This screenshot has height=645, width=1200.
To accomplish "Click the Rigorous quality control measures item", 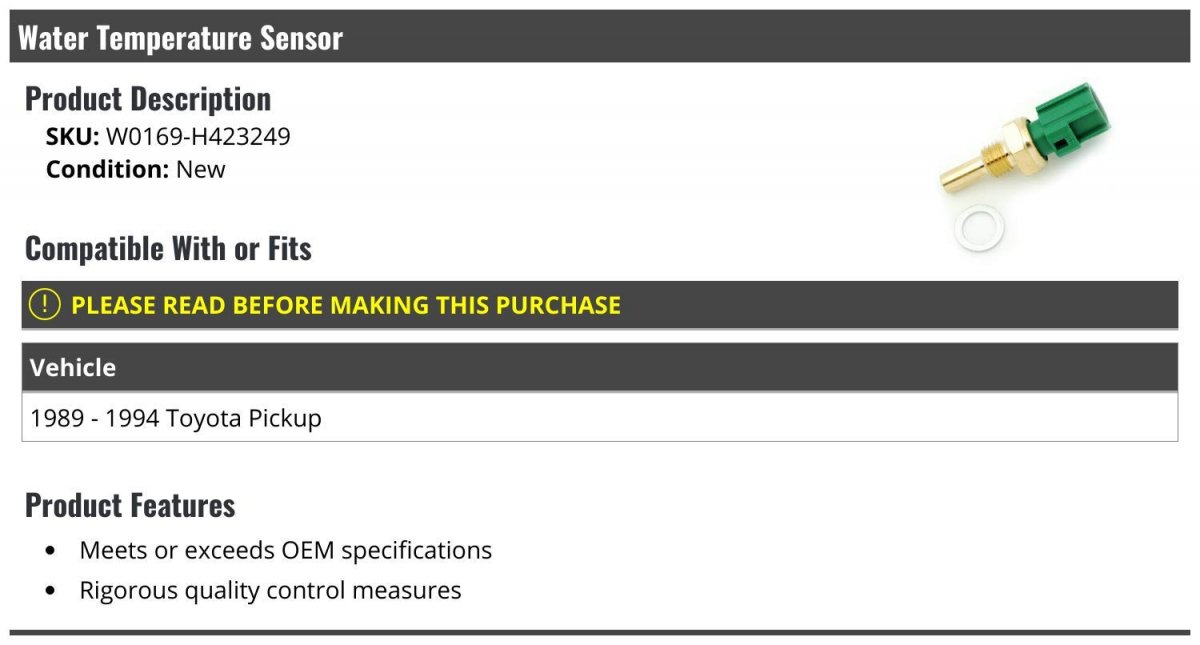I will click(x=270, y=590).
